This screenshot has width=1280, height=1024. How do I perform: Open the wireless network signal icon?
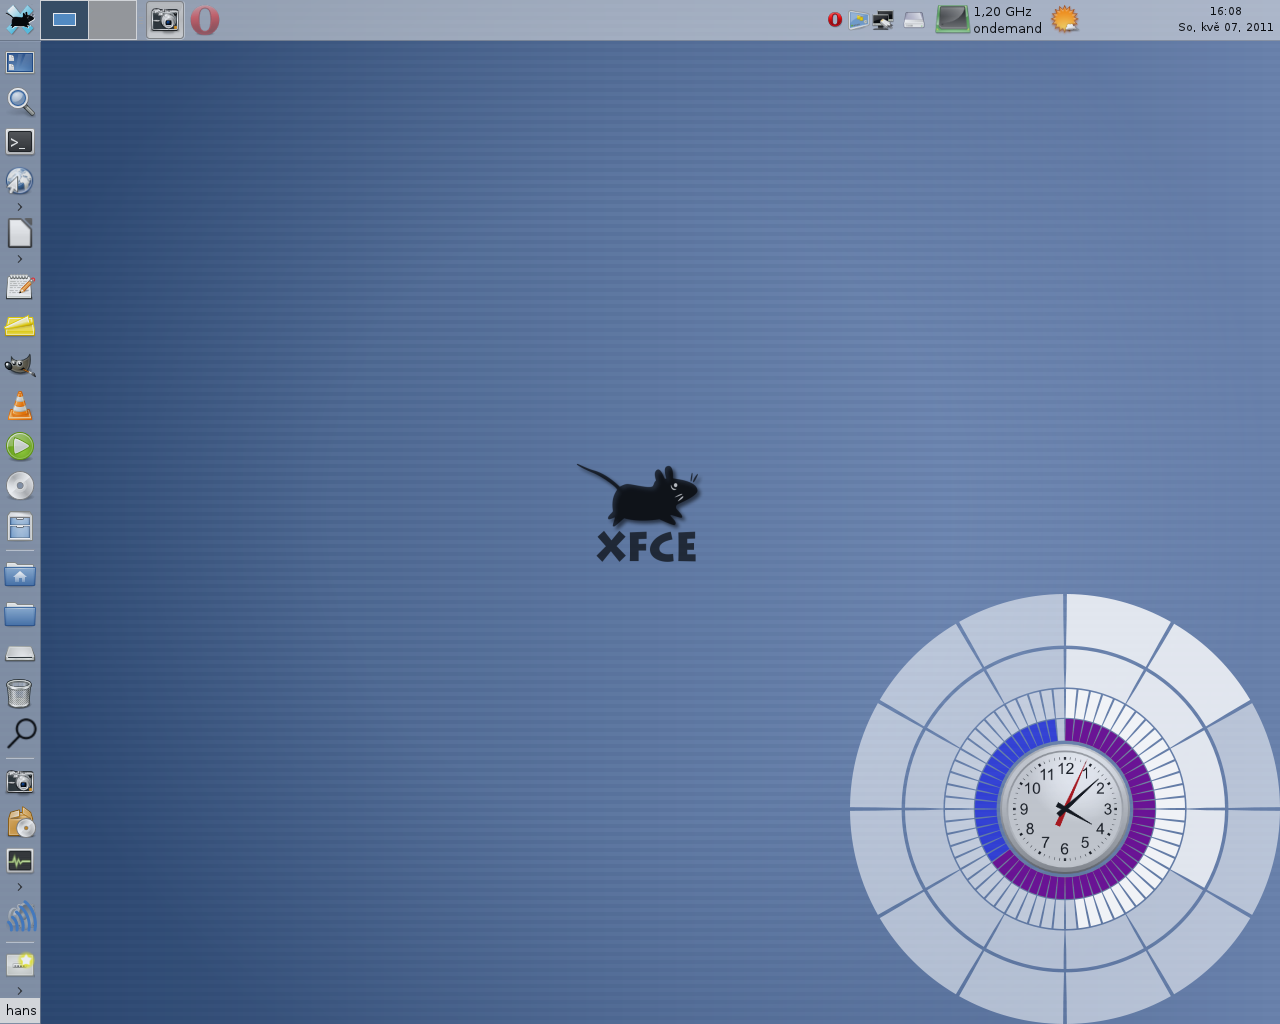tap(20, 916)
